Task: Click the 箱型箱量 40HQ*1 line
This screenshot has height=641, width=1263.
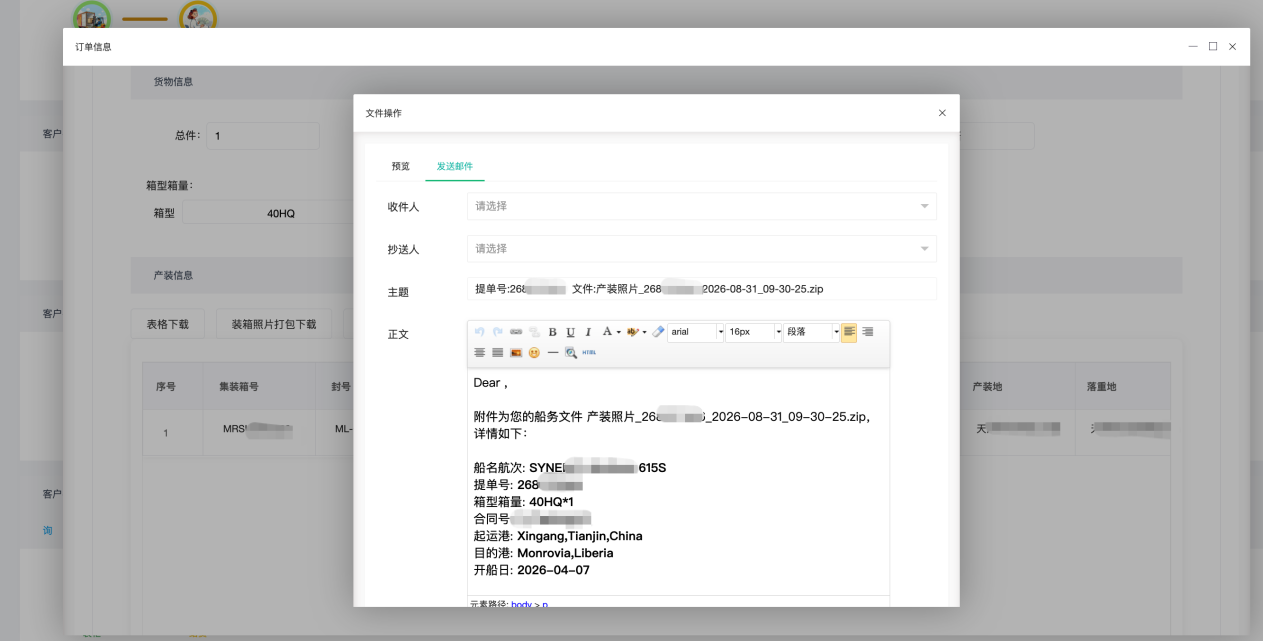Action: click(523, 502)
